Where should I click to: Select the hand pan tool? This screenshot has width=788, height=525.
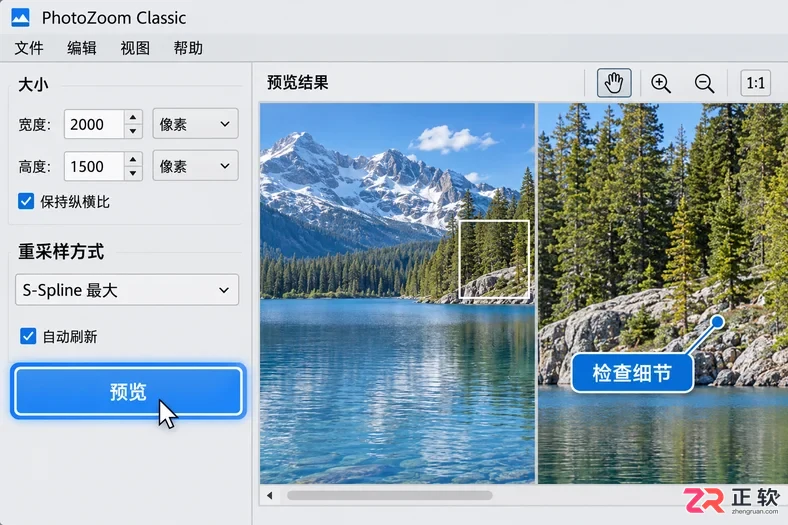pos(614,83)
